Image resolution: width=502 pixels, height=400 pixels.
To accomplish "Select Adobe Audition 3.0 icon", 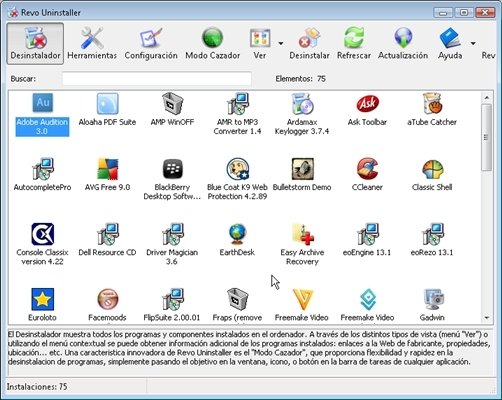I will 42,114.
